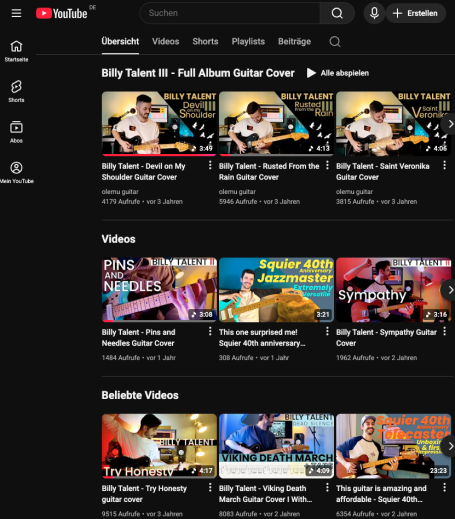The height and width of the screenshot is (519, 455).
Task: Click the Videos section heading
Action: [118, 239]
